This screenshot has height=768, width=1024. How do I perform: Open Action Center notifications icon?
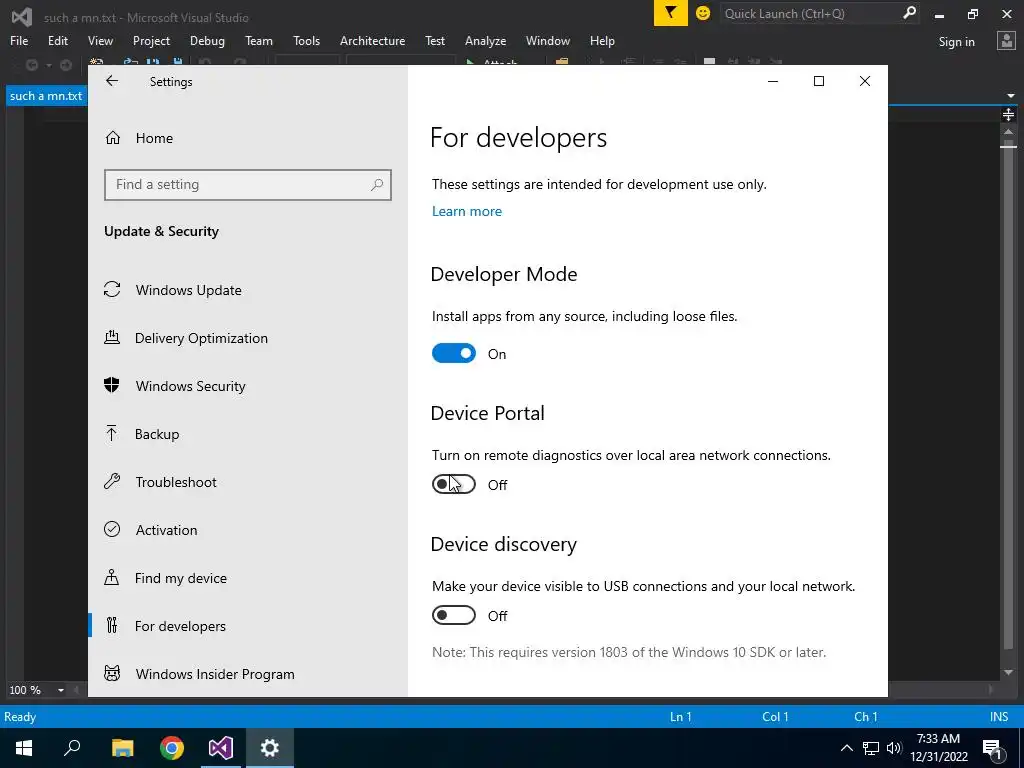click(992, 748)
